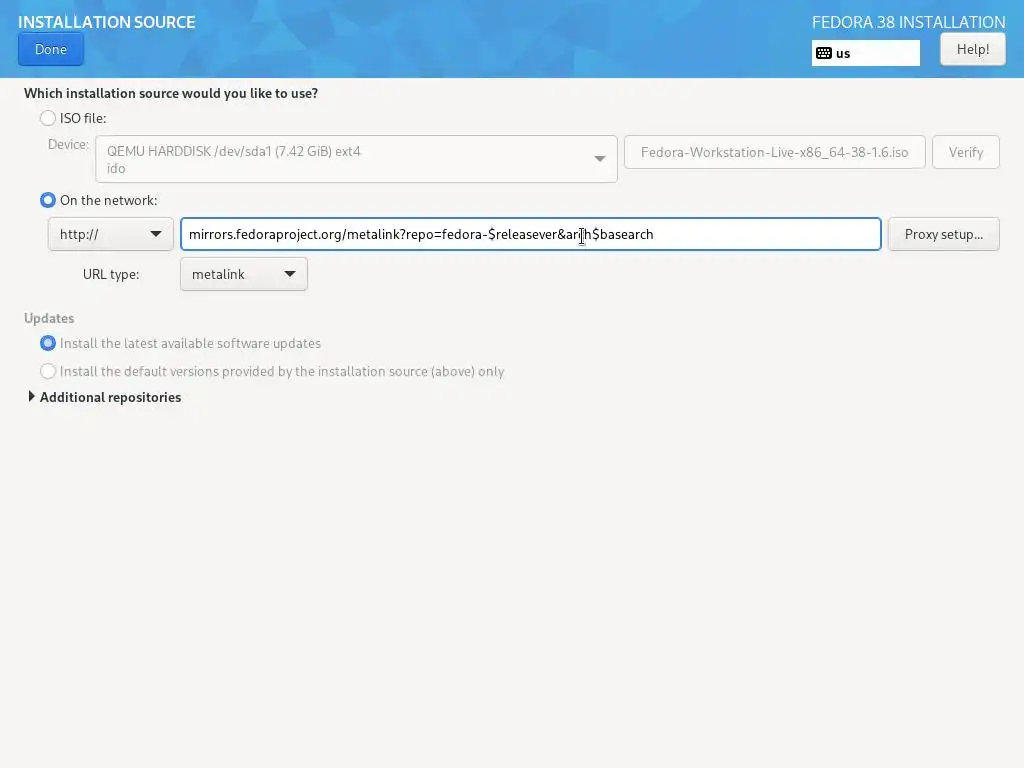This screenshot has width=1024, height=768.
Task: Open the http:// protocol dropdown
Action: 110,234
